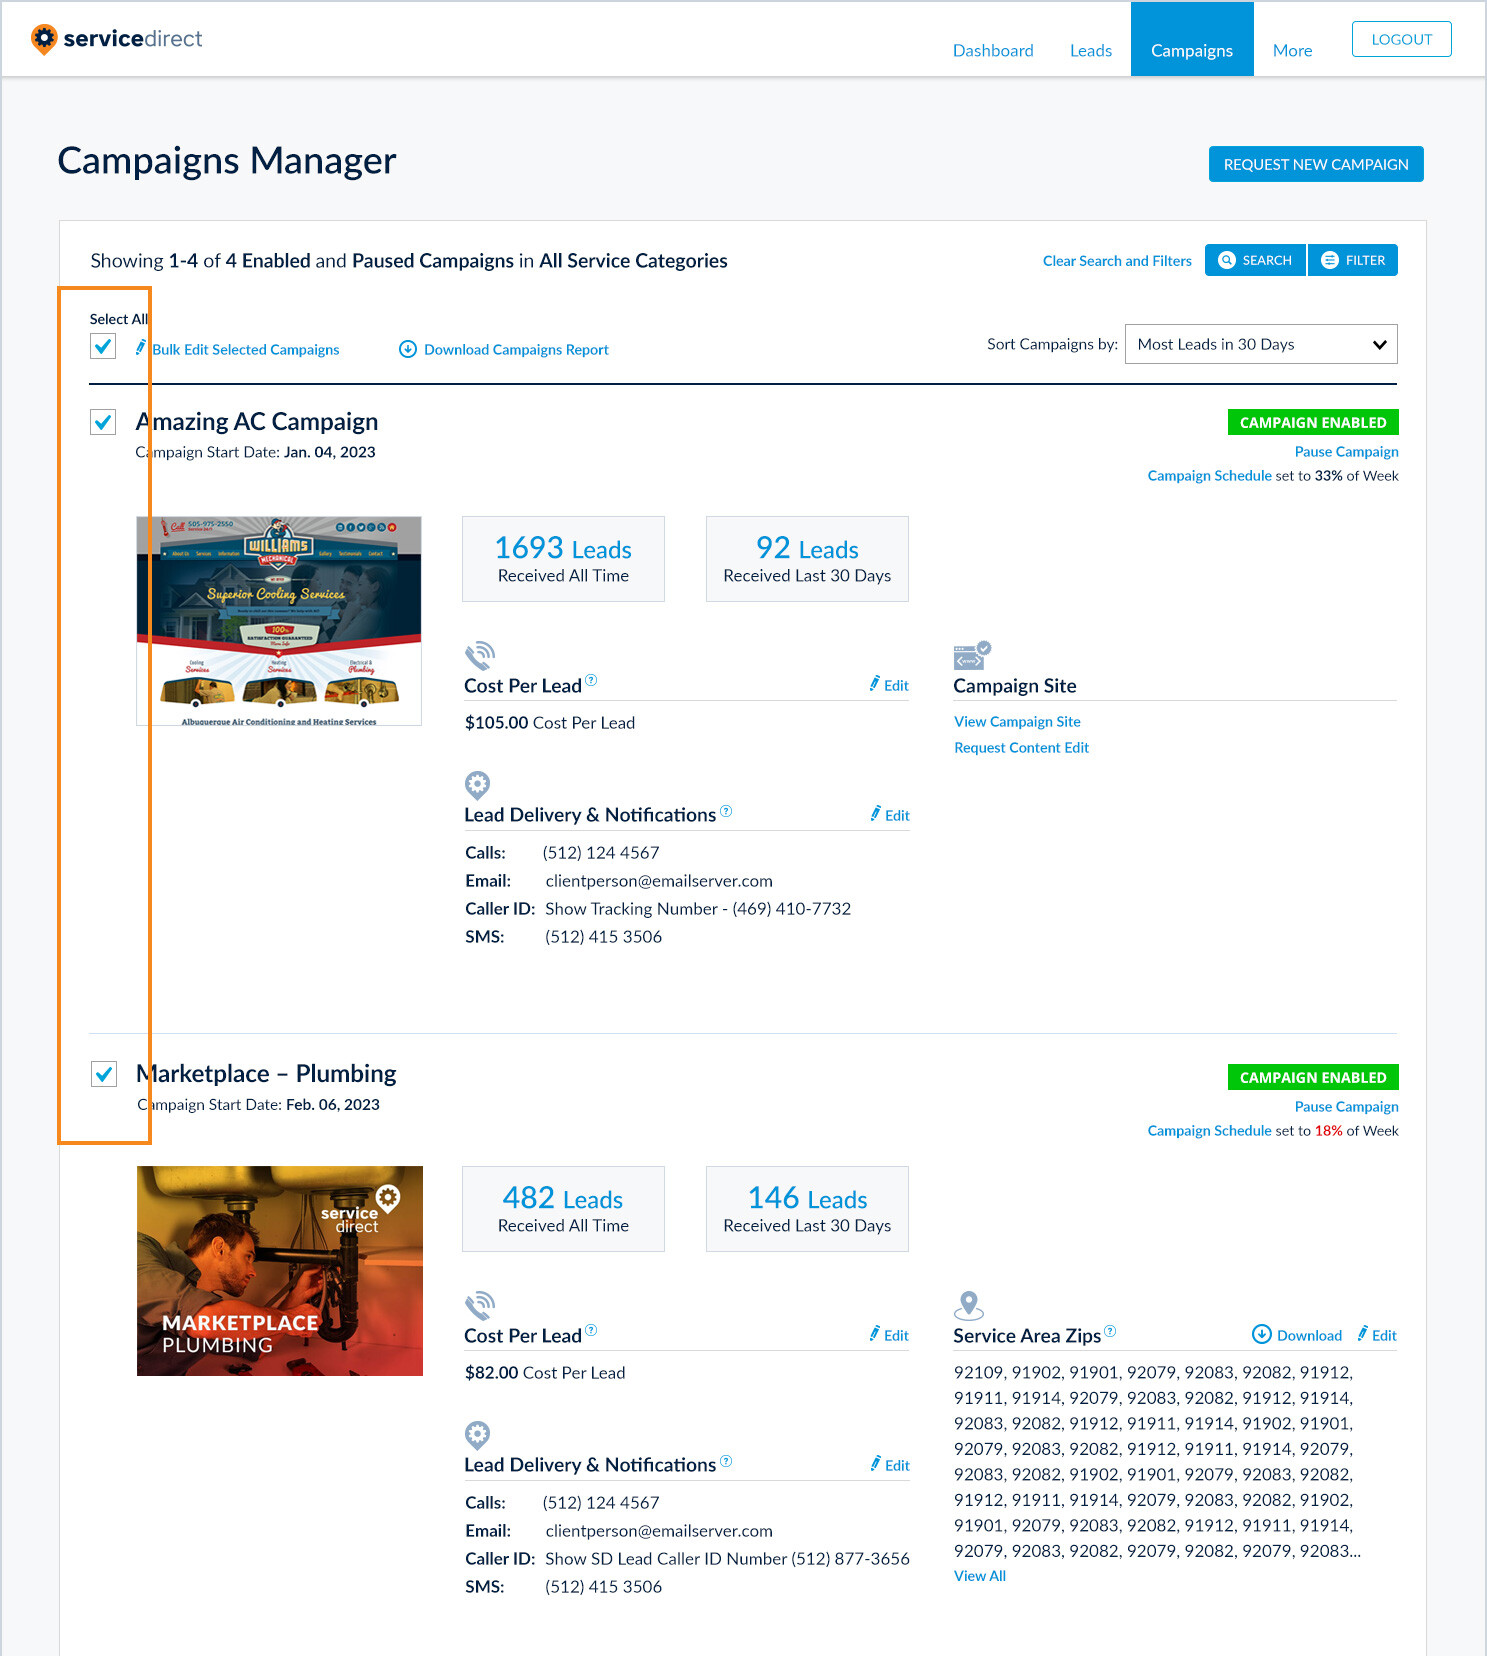Click the 92 Leads Last 30 Days box

click(x=807, y=559)
